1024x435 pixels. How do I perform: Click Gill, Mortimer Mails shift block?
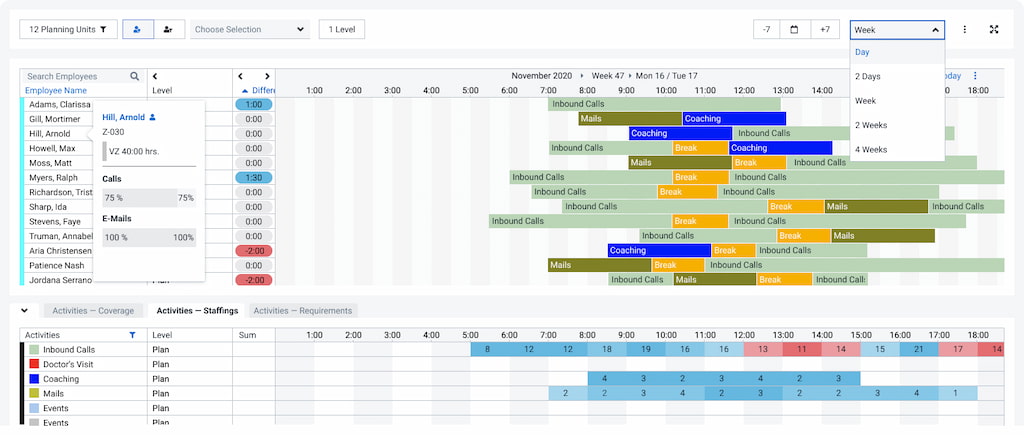(630, 119)
